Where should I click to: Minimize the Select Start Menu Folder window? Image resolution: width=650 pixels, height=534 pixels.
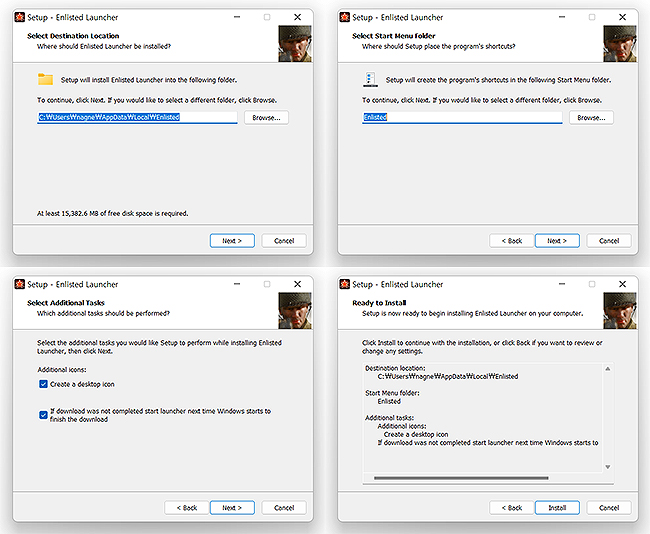[562, 17]
